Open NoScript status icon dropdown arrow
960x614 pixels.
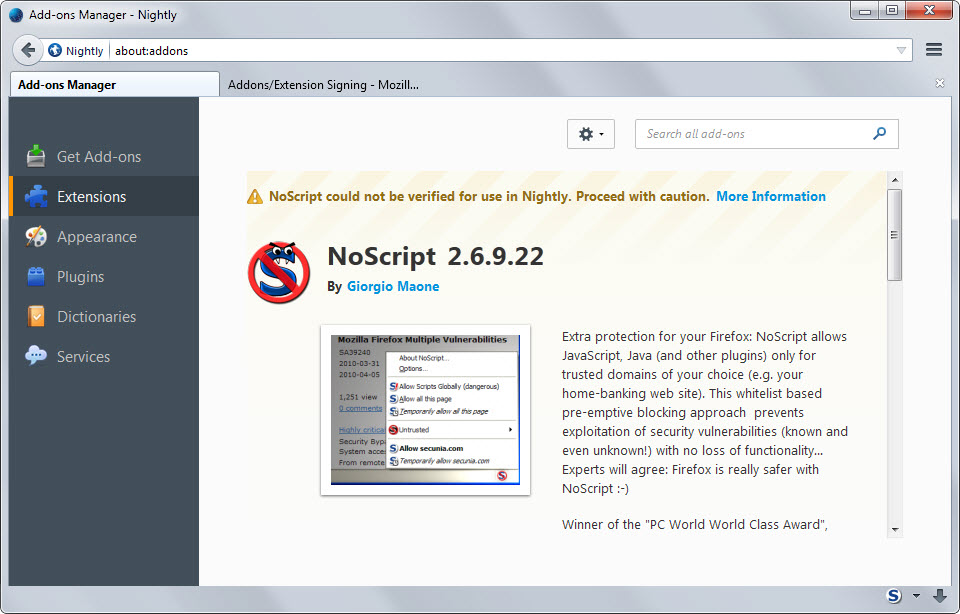tap(916, 597)
